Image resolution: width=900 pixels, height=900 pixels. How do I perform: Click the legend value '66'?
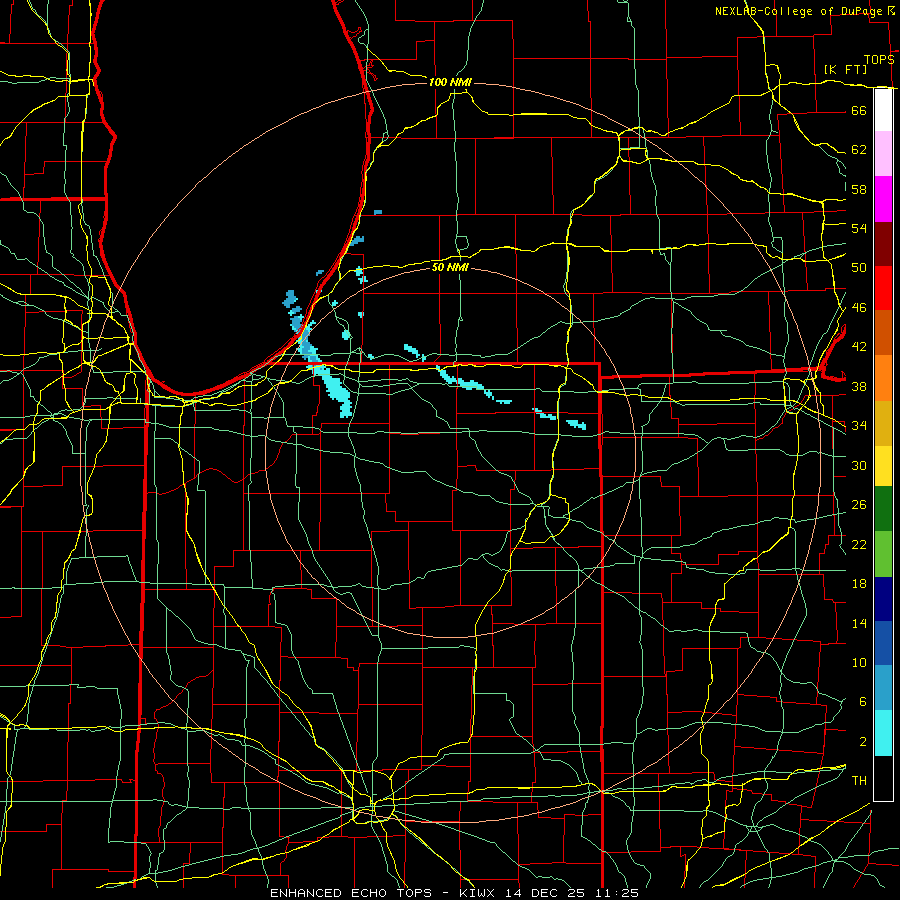tap(859, 110)
